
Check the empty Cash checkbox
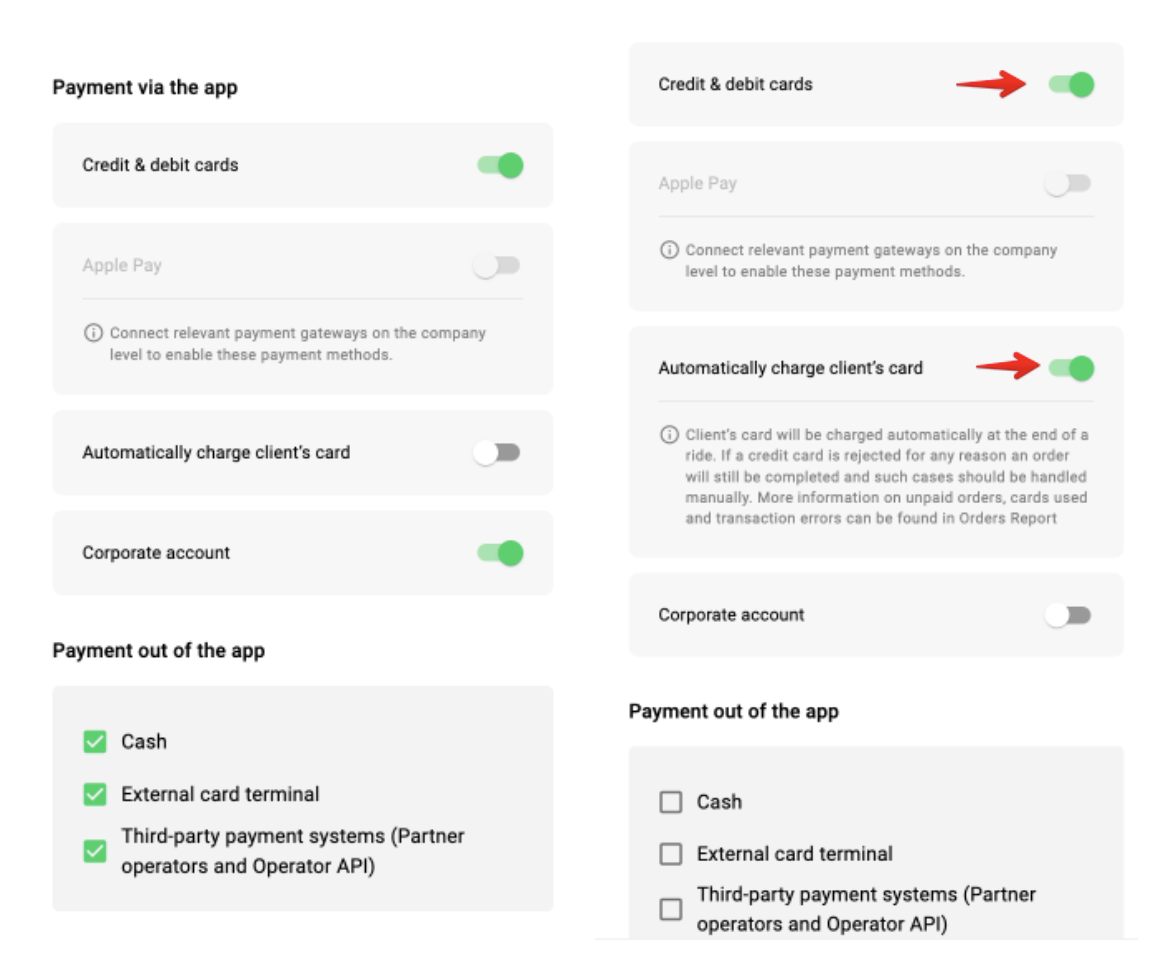tap(671, 802)
